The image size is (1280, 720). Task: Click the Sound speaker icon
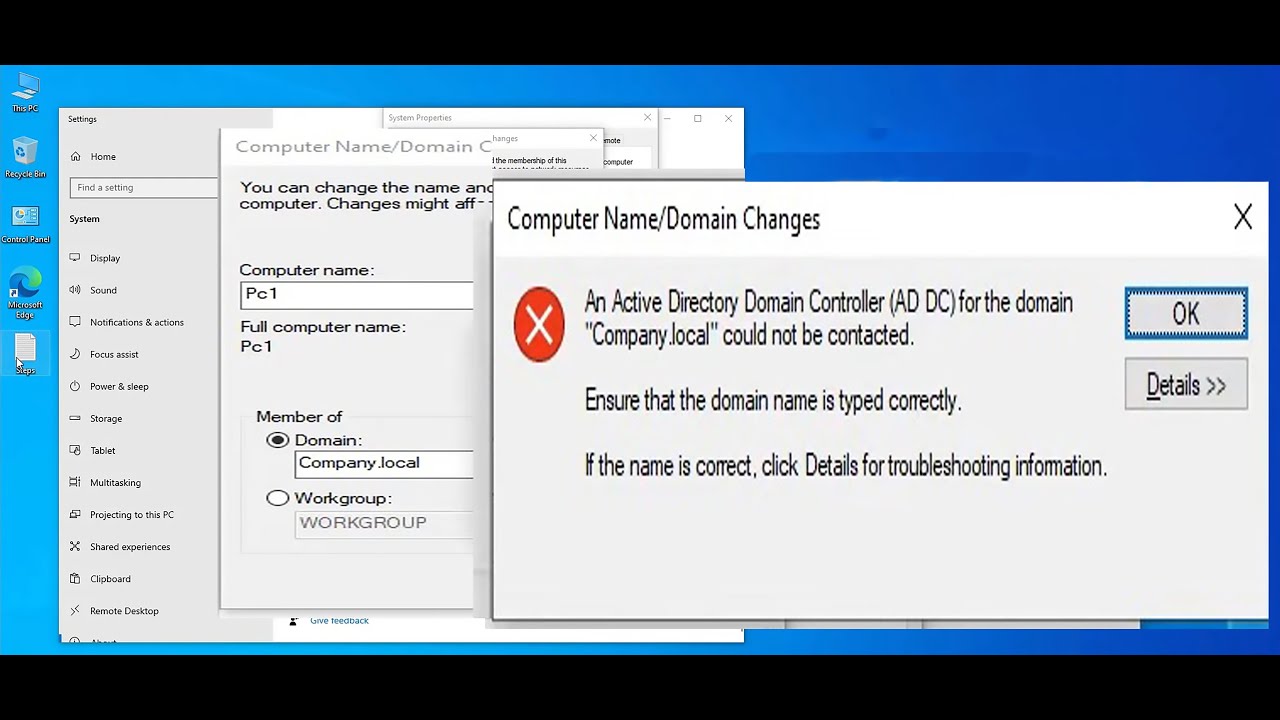tap(75, 290)
